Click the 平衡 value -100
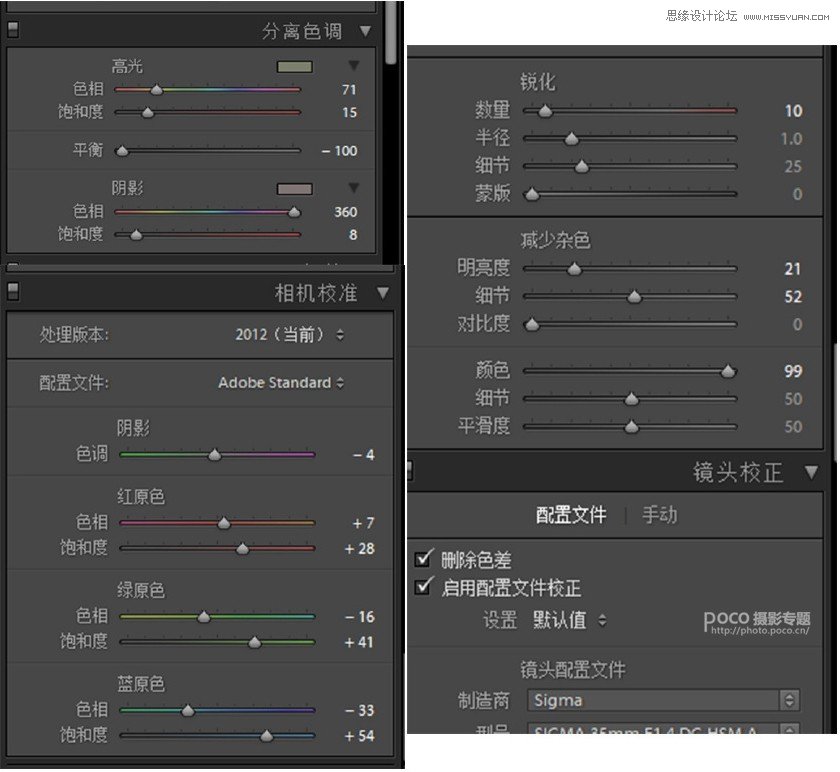840x772 pixels. (340, 151)
